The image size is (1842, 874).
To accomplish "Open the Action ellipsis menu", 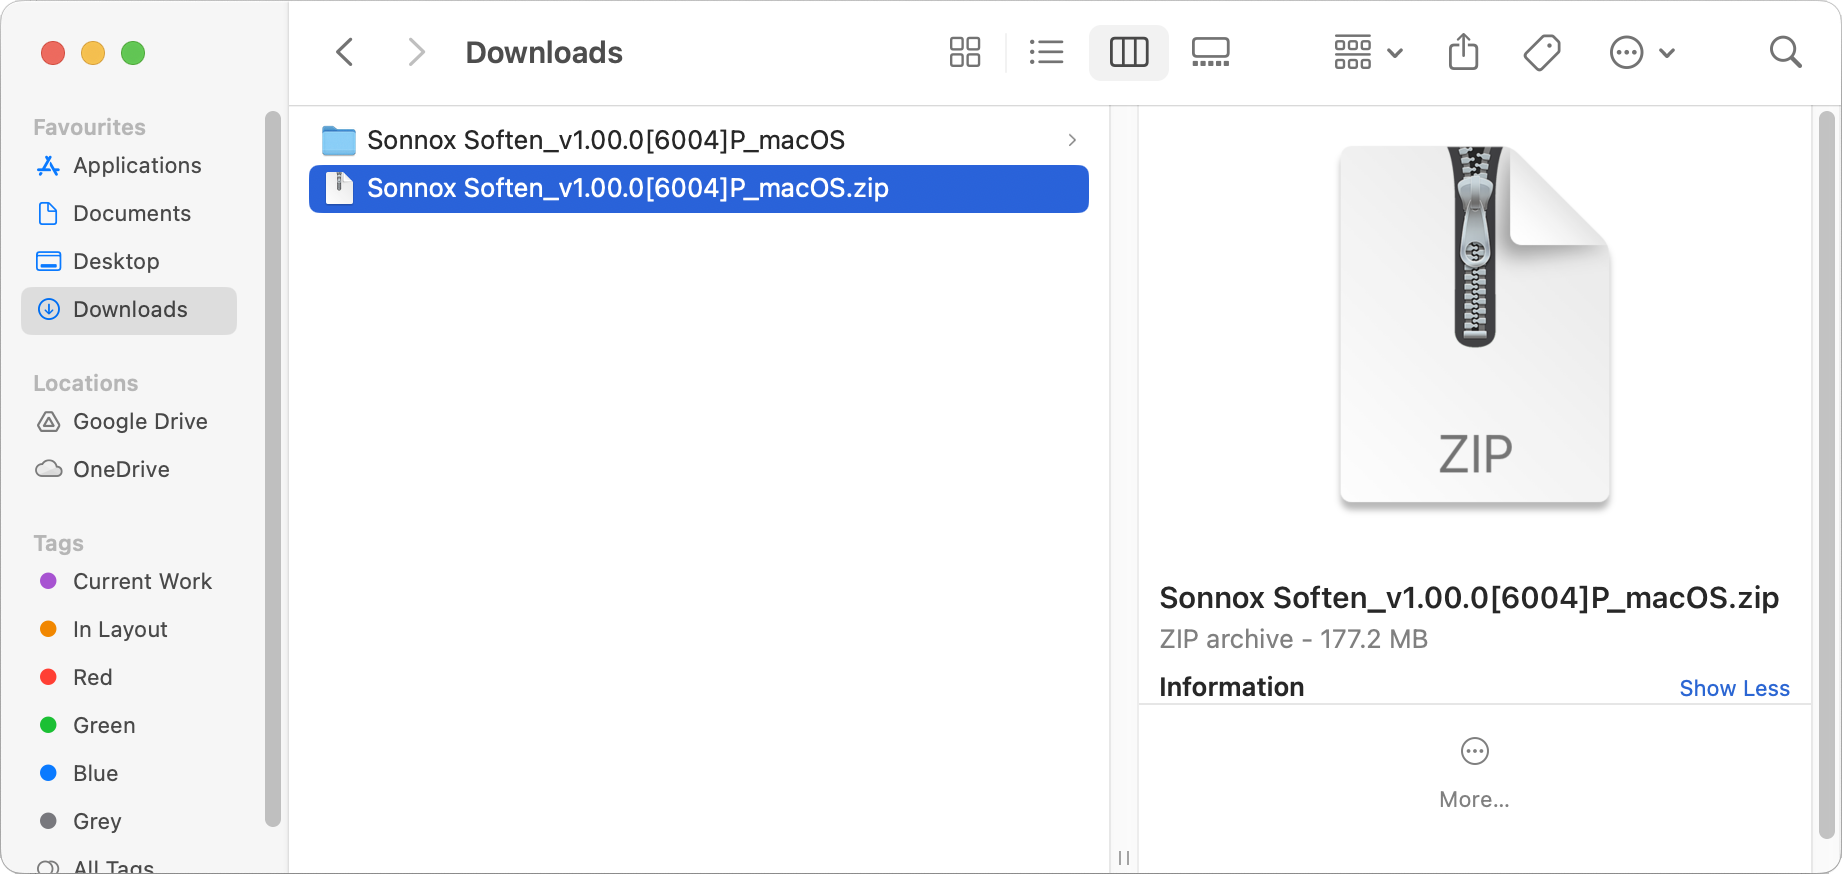I will coord(1642,52).
